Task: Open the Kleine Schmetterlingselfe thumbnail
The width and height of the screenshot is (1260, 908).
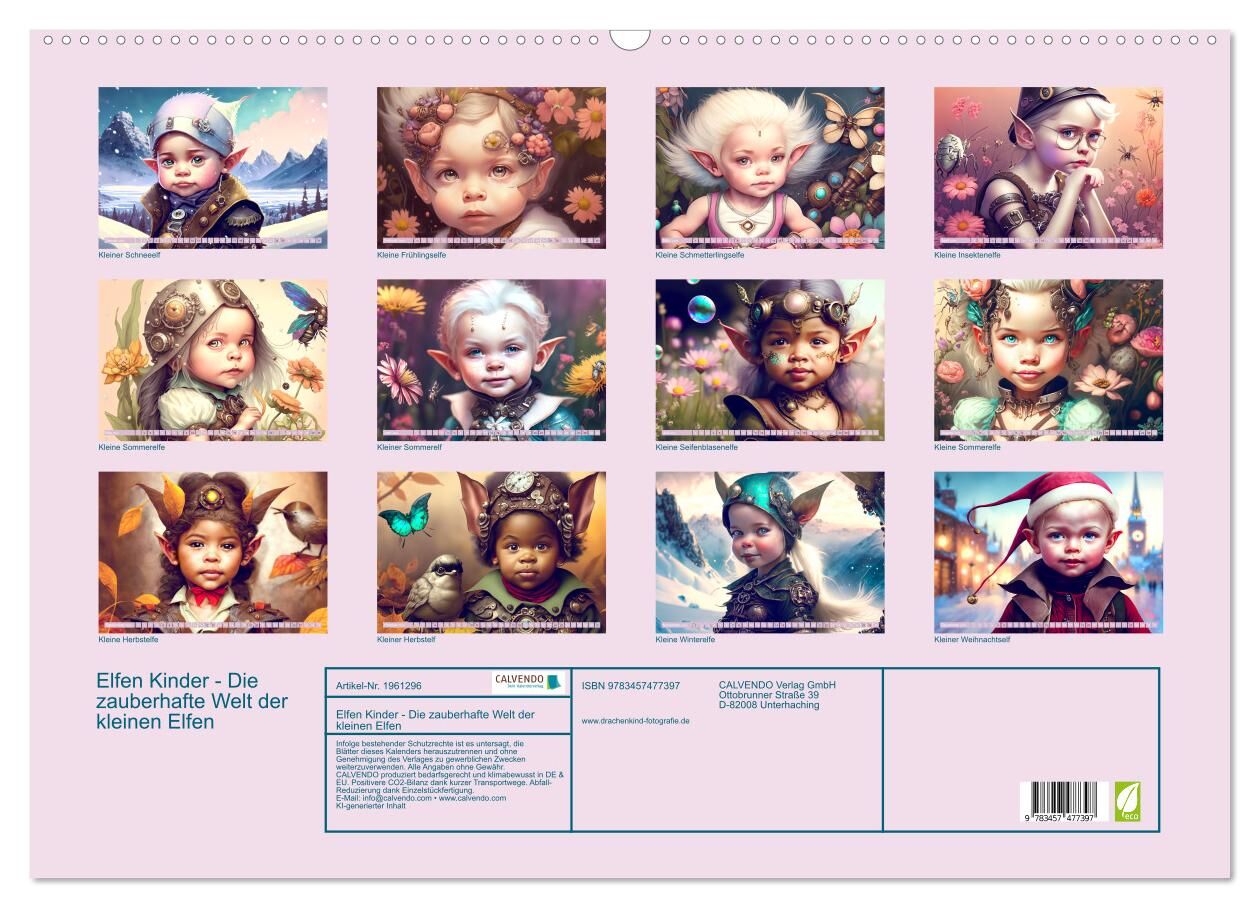Action: click(x=770, y=167)
